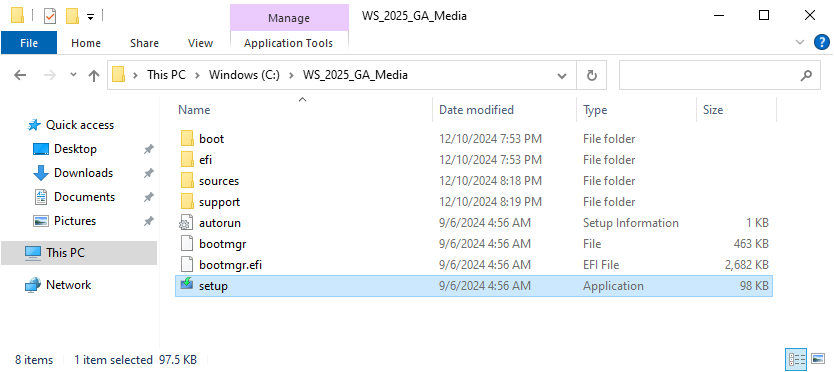Click the Manage contextual tab header
834x372 pixels.
click(x=289, y=18)
